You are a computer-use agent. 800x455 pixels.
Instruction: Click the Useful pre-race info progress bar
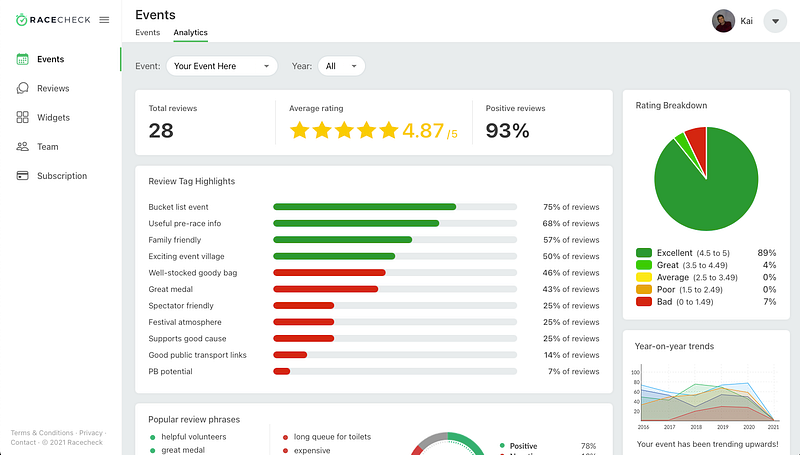click(x=395, y=223)
